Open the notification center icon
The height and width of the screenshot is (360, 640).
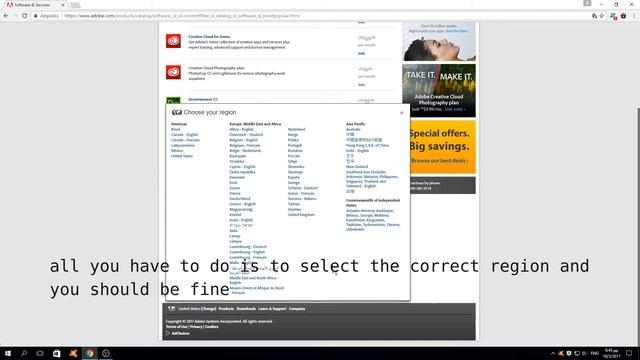[x=629, y=353]
